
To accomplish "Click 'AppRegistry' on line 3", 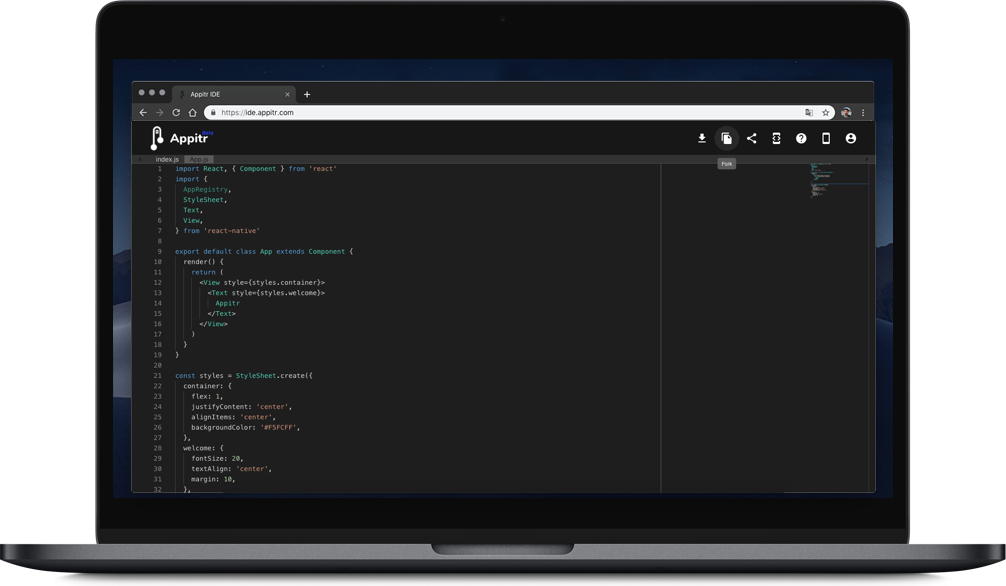I will coord(205,190).
